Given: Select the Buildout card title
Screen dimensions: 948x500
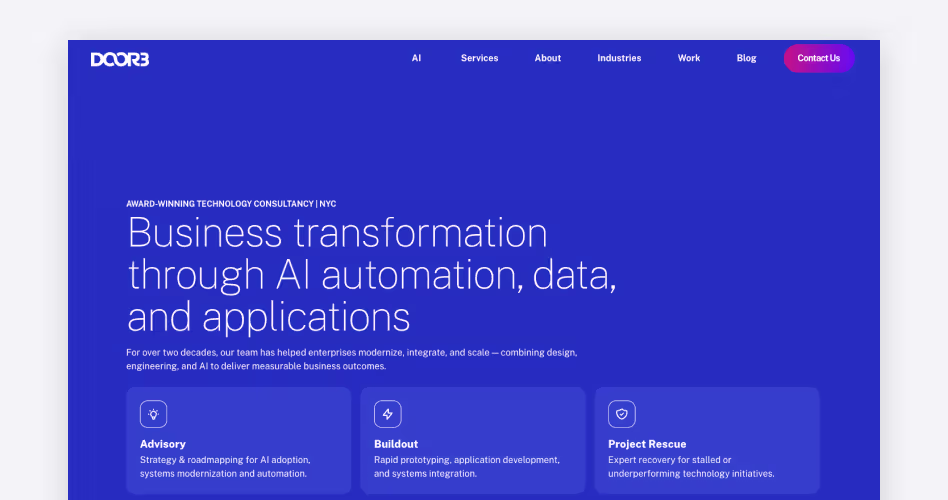Looking at the screenshot, I should (396, 444).
